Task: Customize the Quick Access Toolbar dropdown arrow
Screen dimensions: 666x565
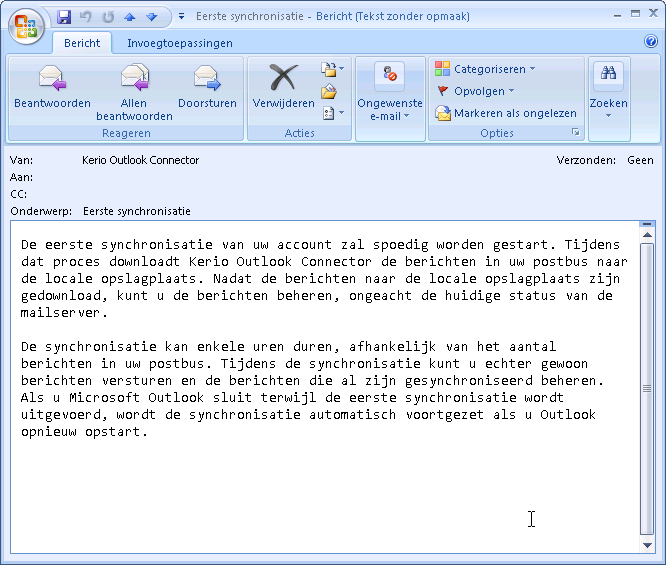Action: pyautogui.click(x=181, y=17)
